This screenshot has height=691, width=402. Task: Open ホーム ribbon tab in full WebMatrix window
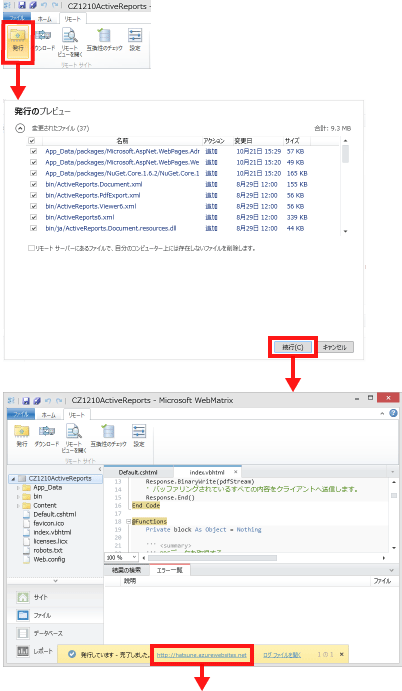pos(48,415)
